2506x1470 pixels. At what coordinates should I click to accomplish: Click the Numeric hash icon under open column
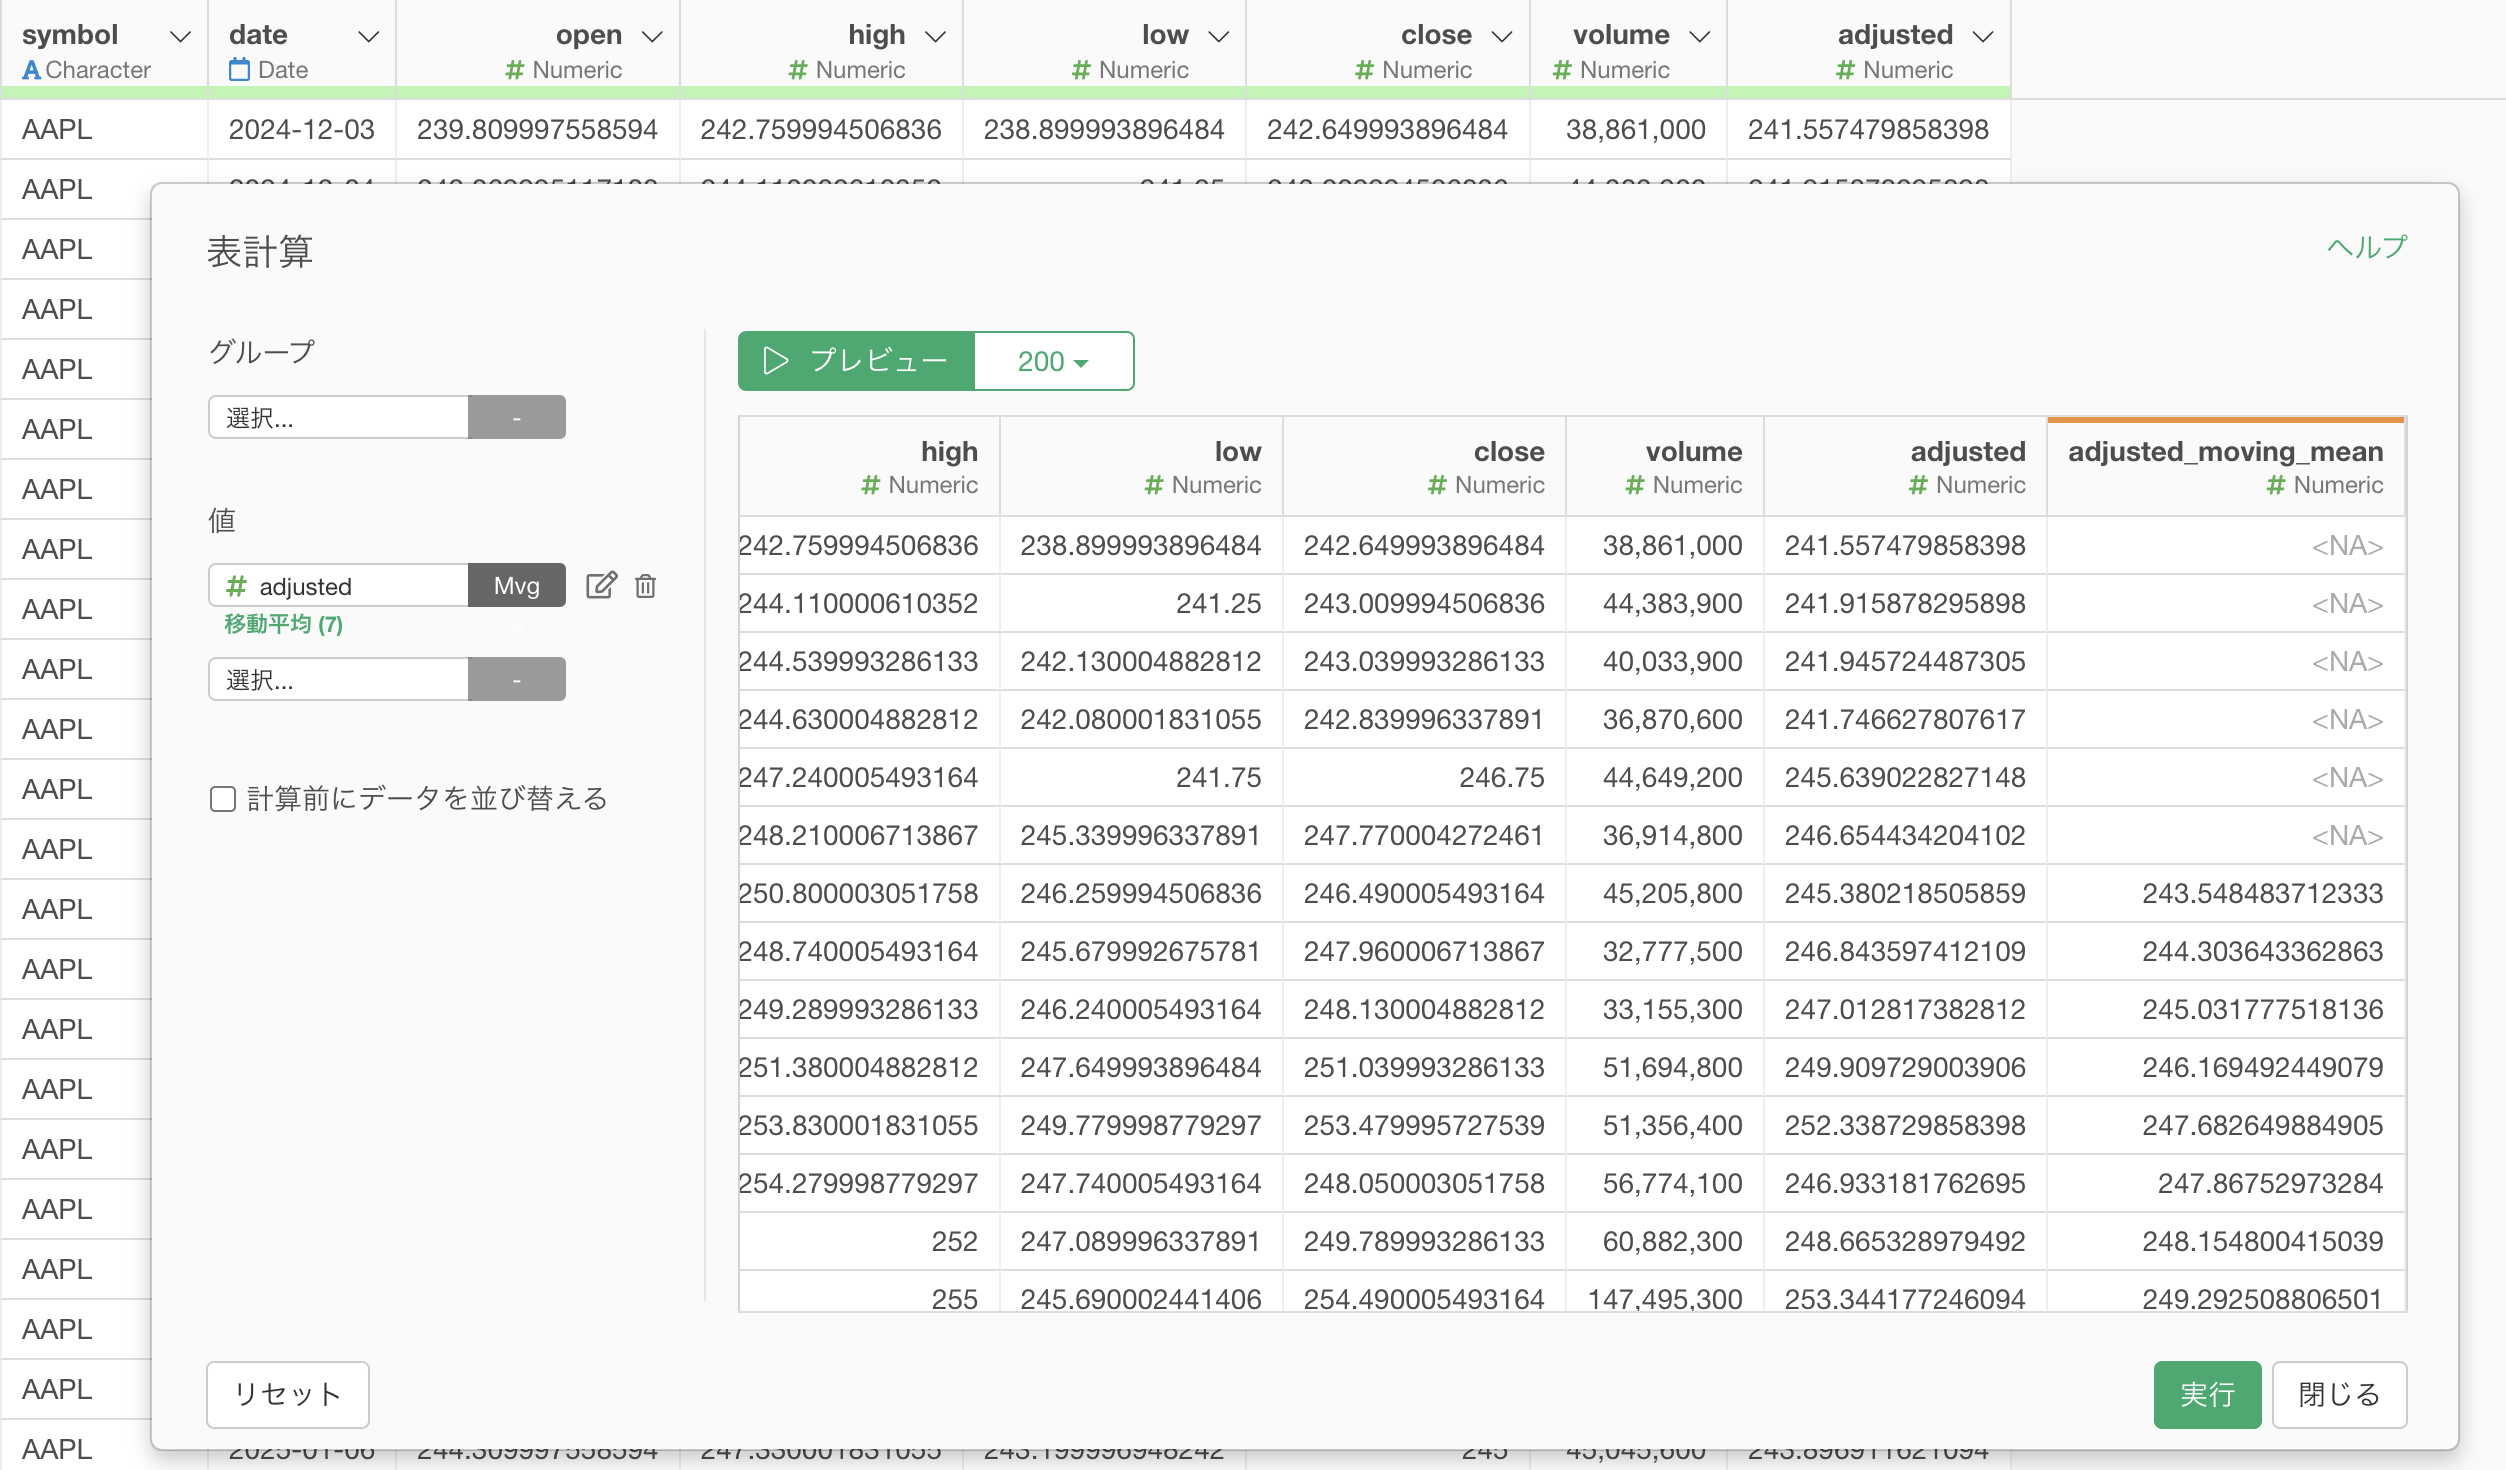tap(514, 70)
